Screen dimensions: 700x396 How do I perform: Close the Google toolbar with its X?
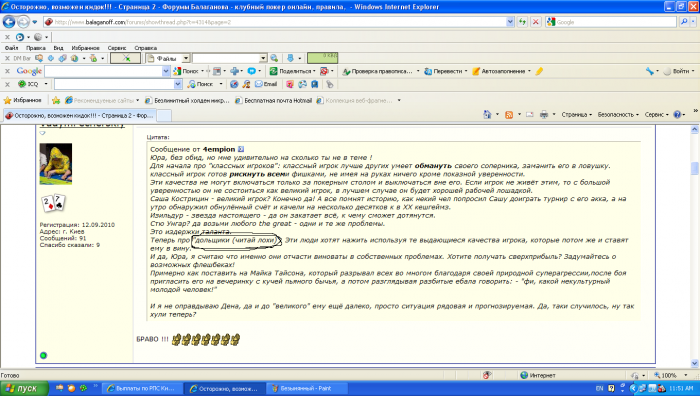[7, 71]
